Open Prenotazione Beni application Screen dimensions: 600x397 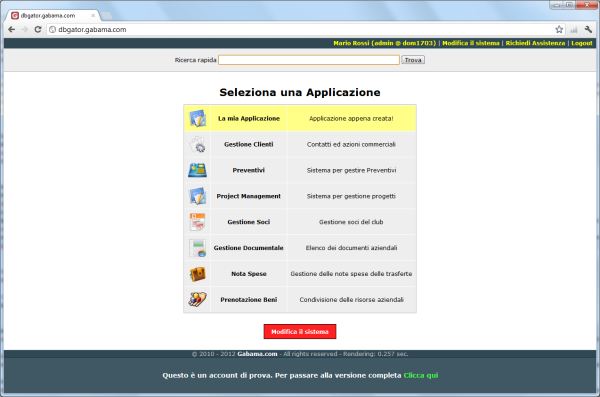(x=249, y=300)
